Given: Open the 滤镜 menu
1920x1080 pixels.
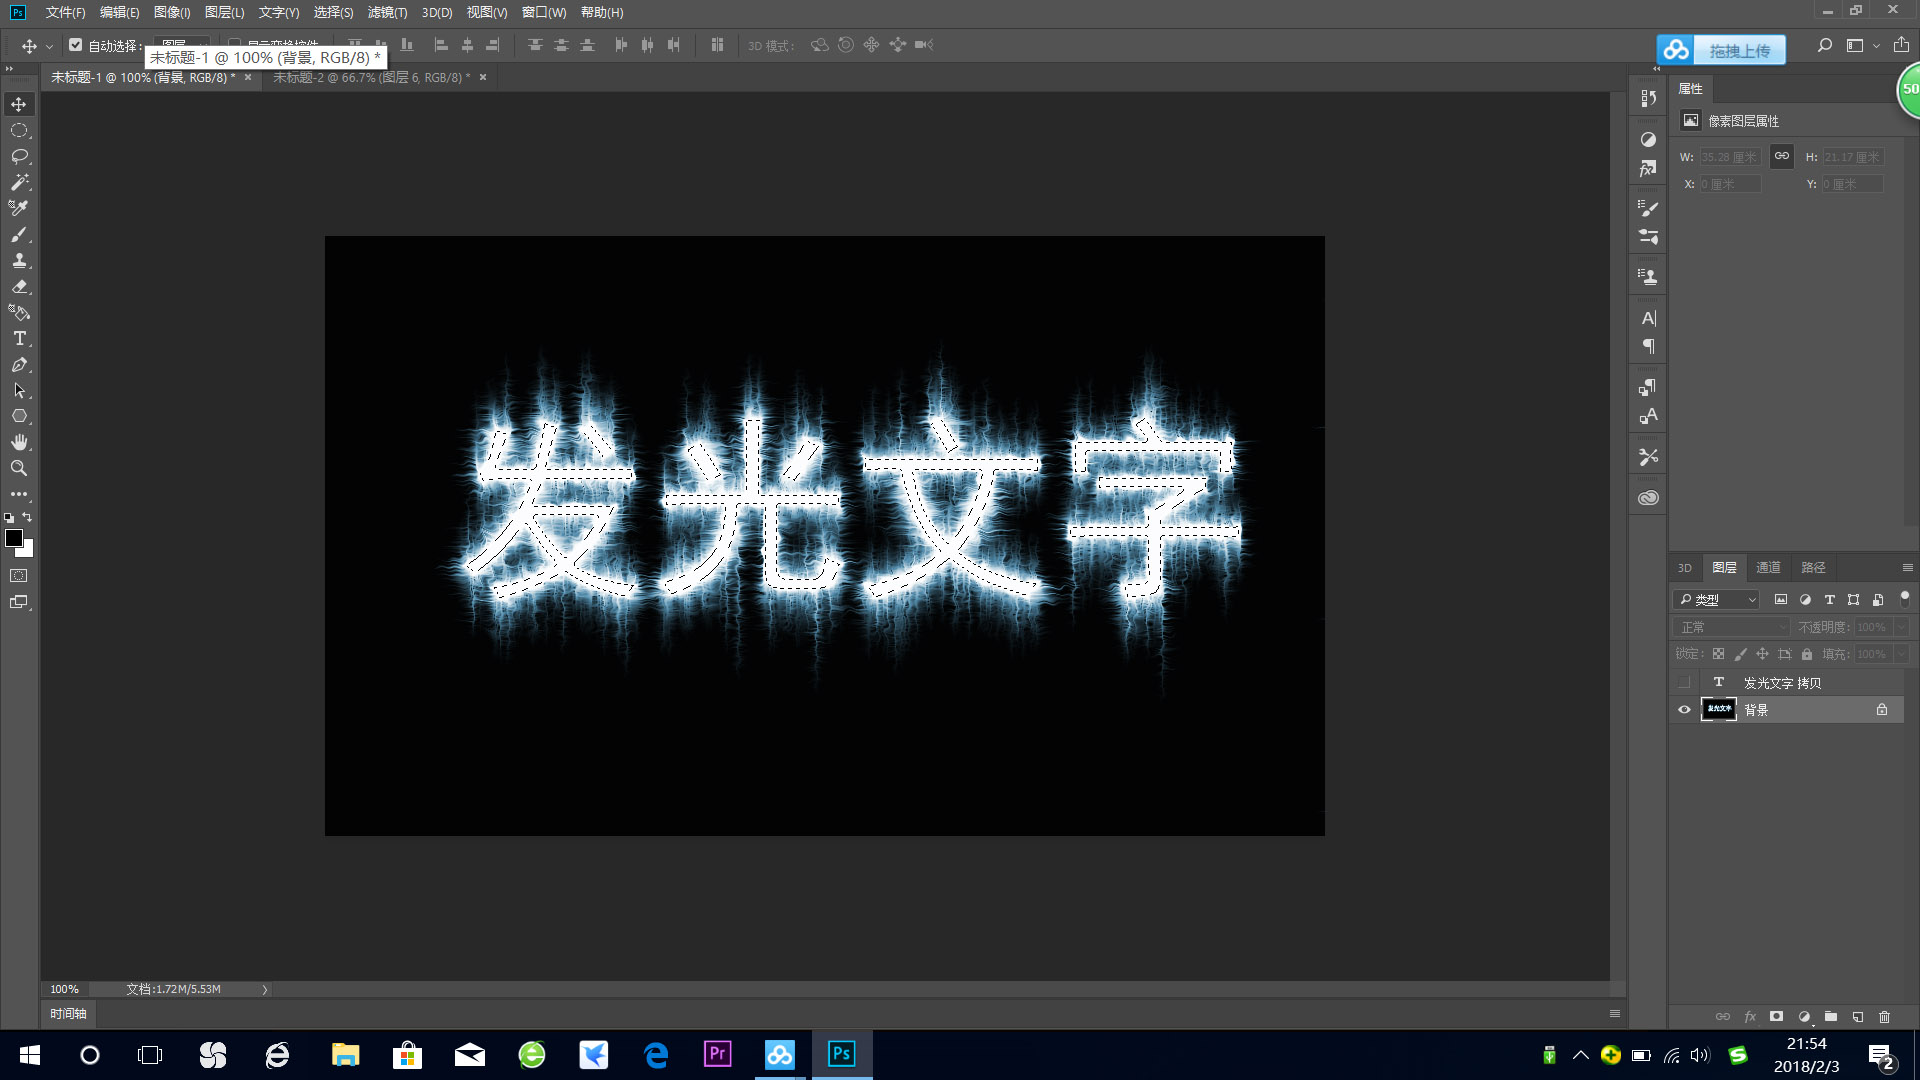Looking at the screenshot, I should (x=386, y=12).
